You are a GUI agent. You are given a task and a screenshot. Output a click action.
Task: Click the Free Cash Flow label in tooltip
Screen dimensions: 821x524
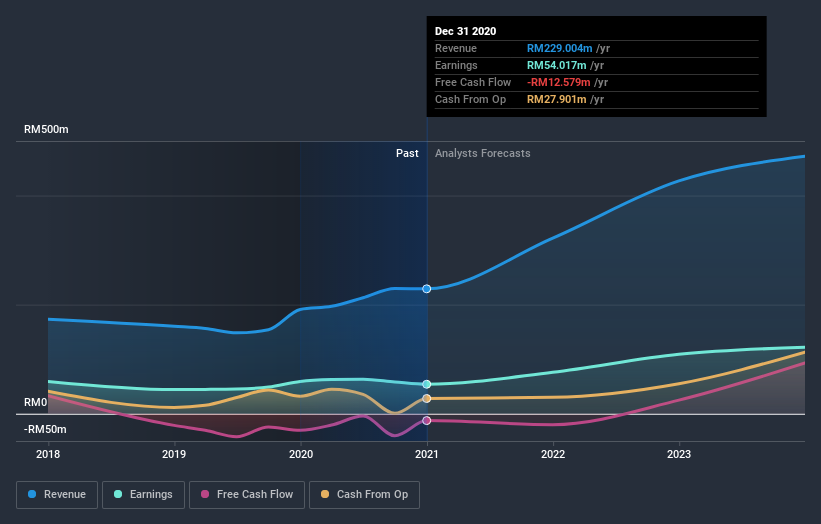tap(473, 83)
